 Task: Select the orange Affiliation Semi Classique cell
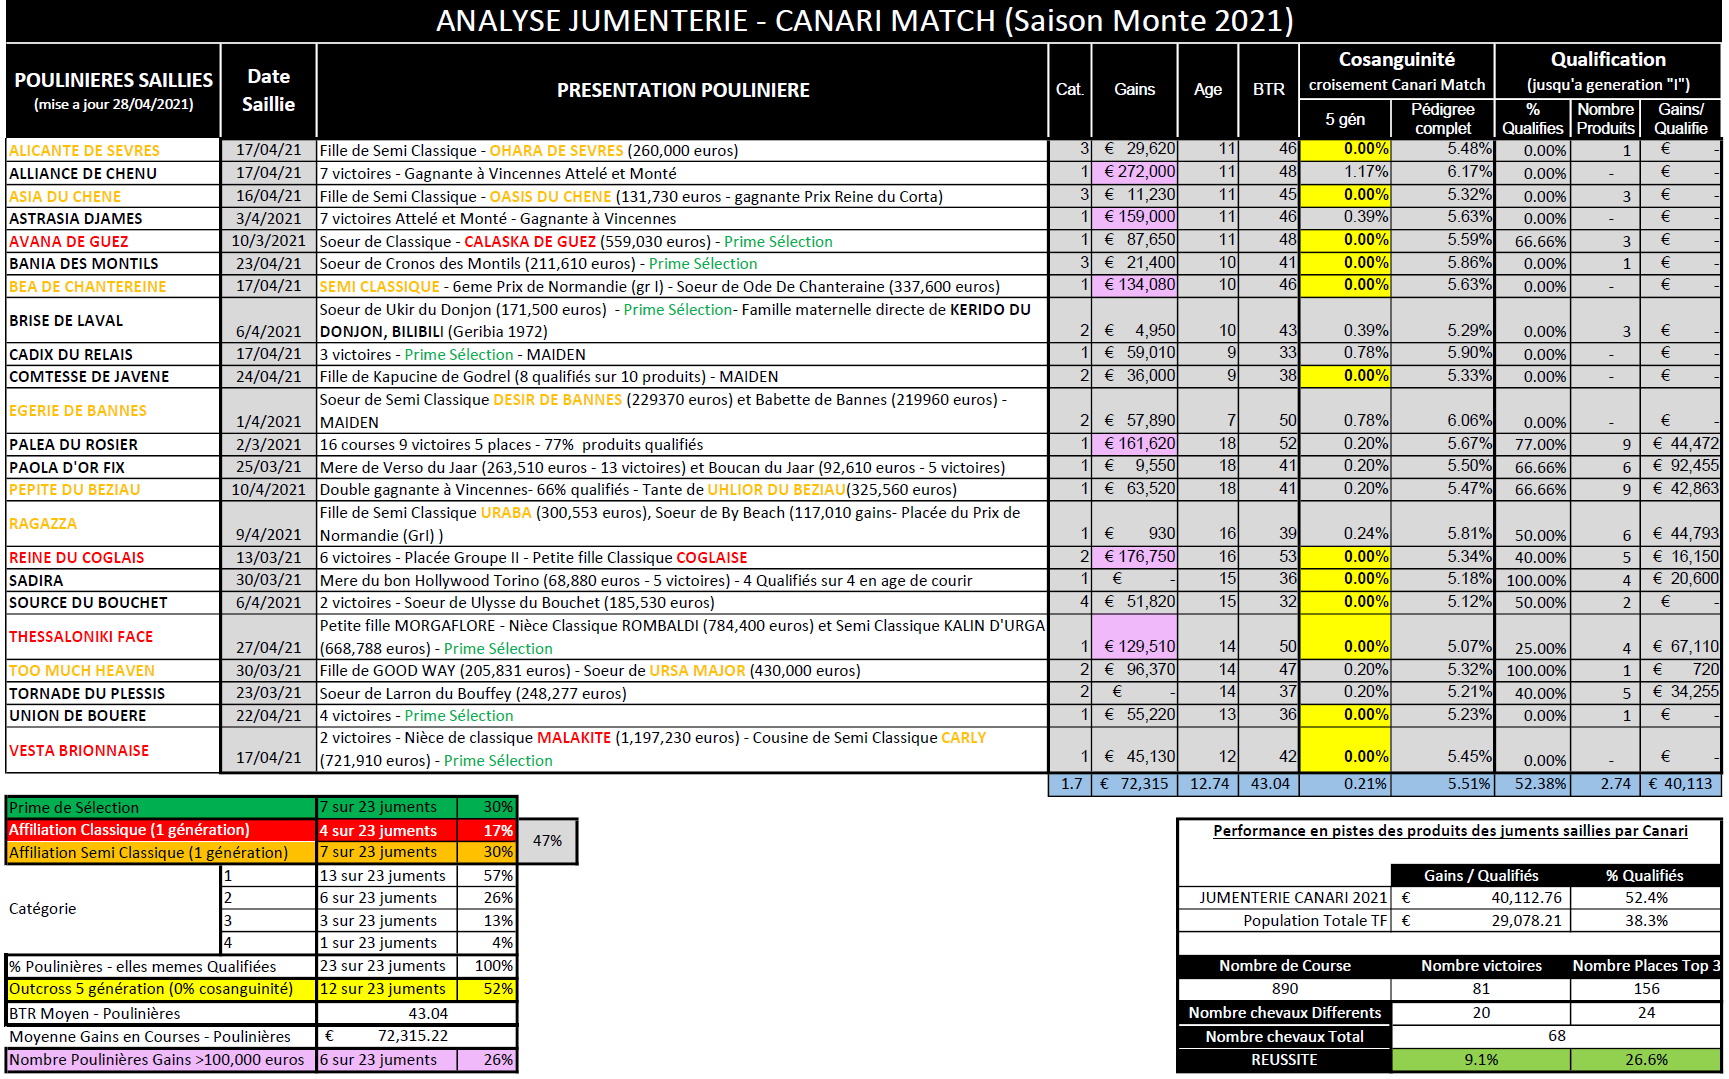(x=161, y=852)
